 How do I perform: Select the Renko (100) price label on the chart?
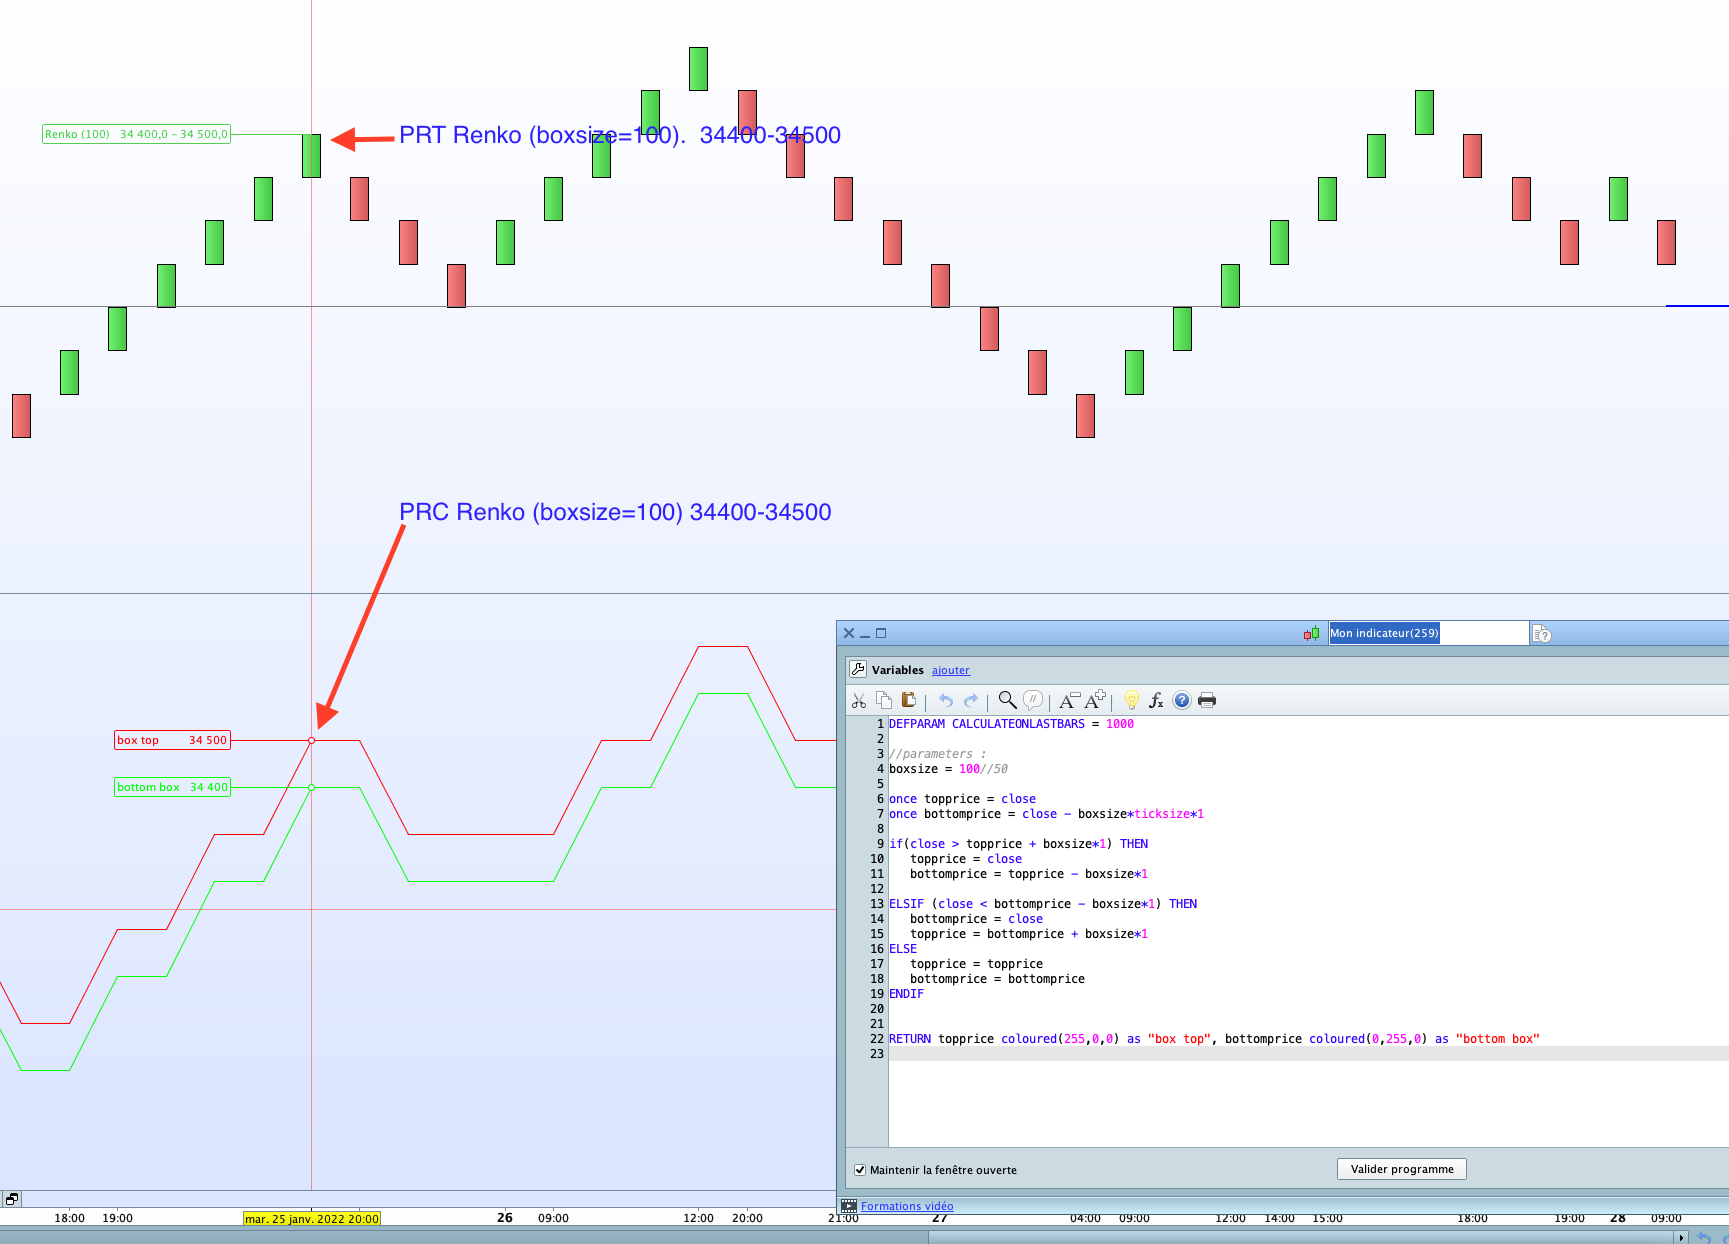point(136,134)
